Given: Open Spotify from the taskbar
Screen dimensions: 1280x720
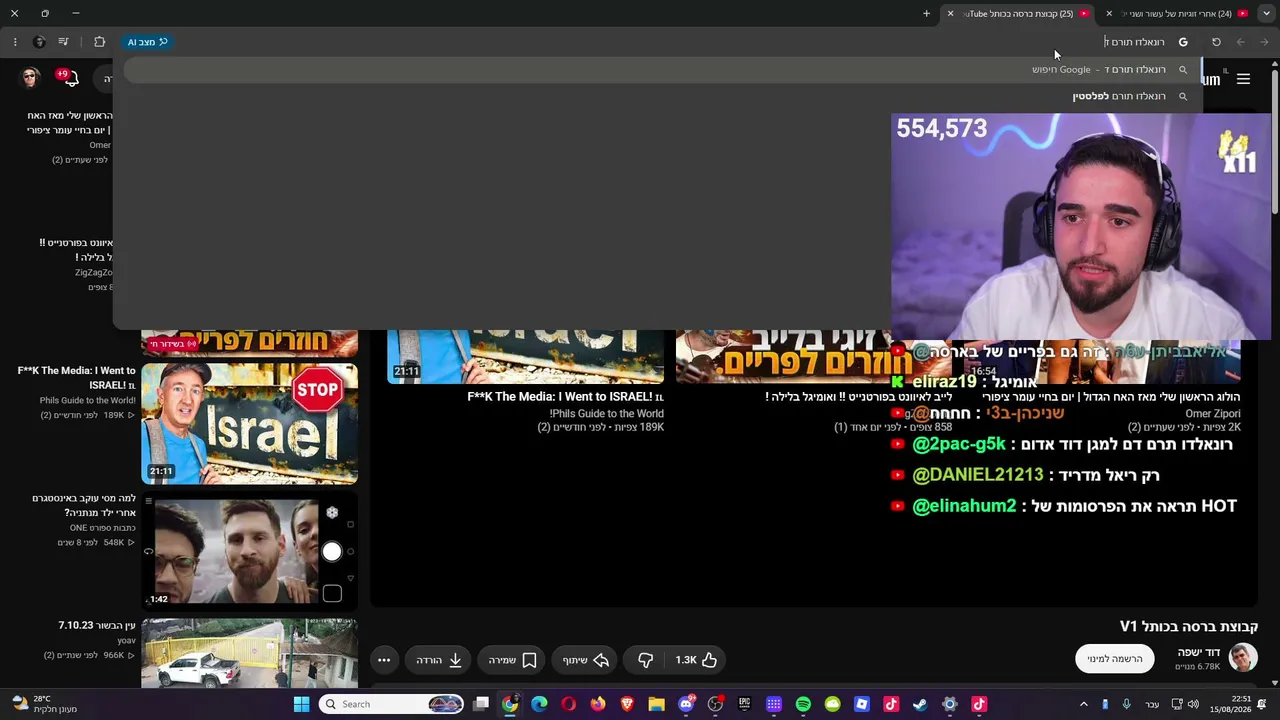Looking at the screenshot, I should click(x=803, y=704).
